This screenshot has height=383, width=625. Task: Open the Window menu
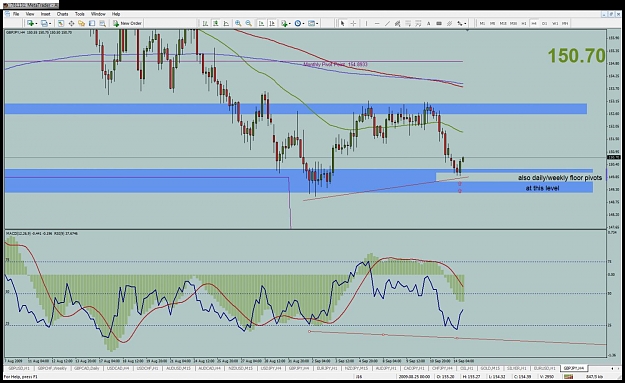(x=98, y=14)
